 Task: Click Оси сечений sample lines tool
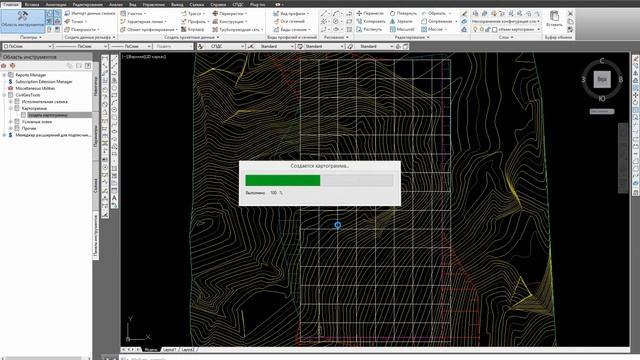pos(289,21)
